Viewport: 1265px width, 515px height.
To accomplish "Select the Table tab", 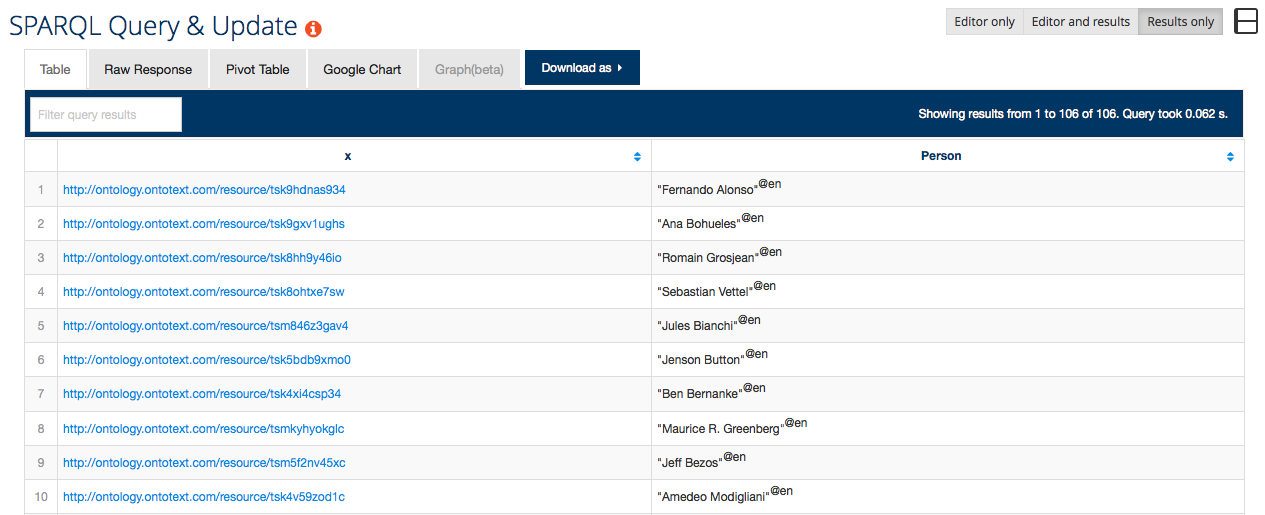I will 55,69.
